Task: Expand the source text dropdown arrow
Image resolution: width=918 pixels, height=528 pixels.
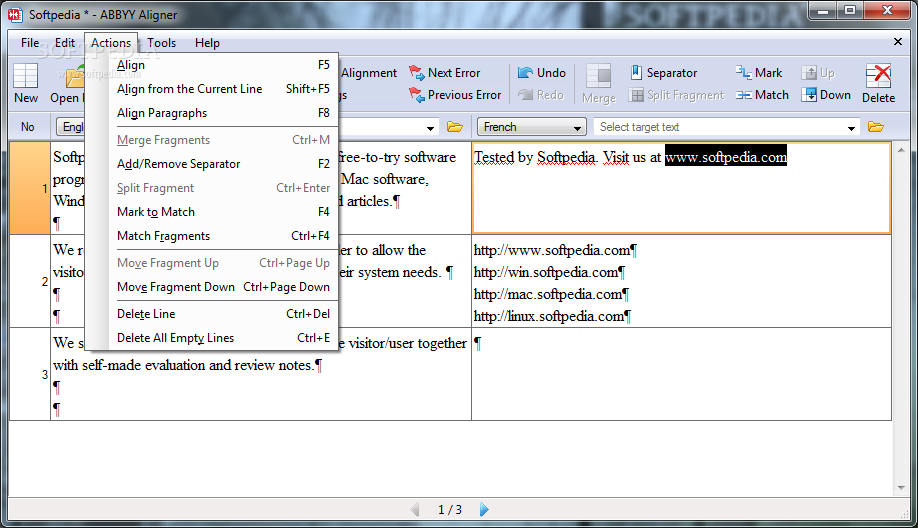Action: (x=430, y=128)
